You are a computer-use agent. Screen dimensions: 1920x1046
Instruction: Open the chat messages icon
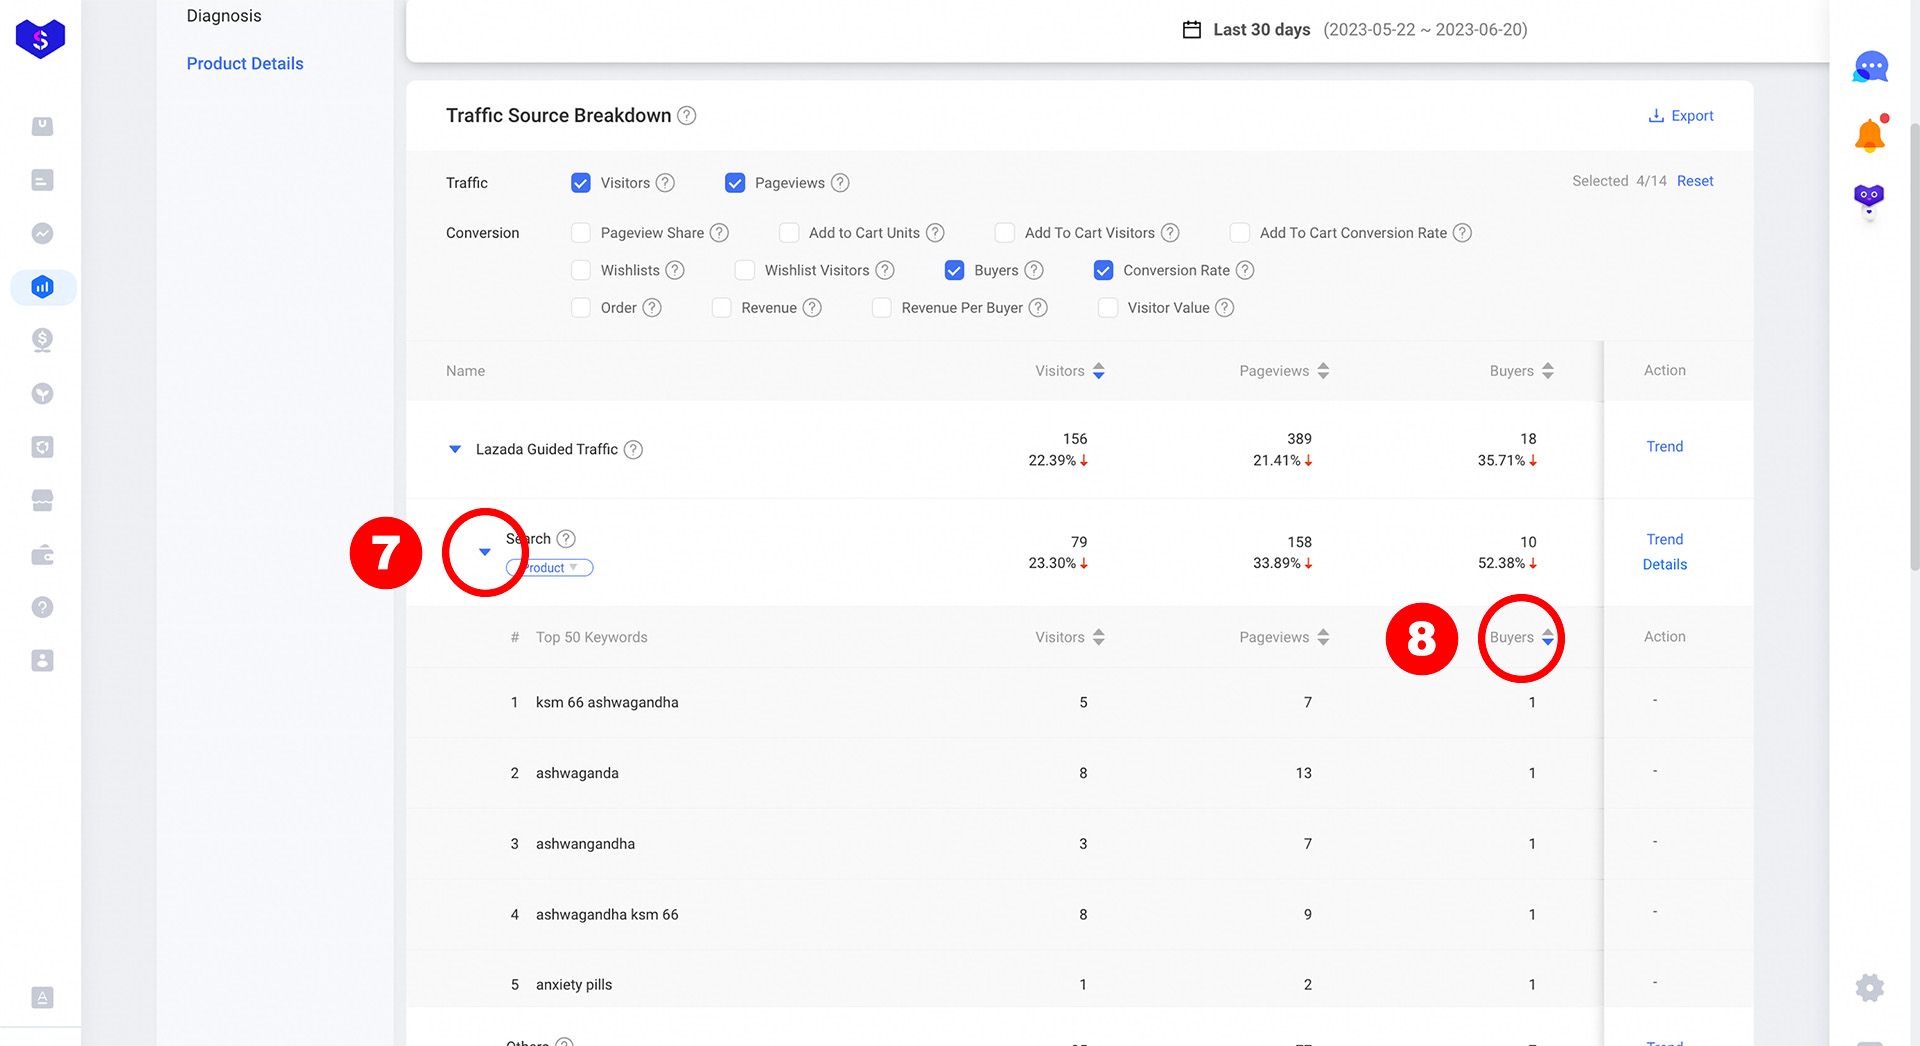(x=1870, y=68)
